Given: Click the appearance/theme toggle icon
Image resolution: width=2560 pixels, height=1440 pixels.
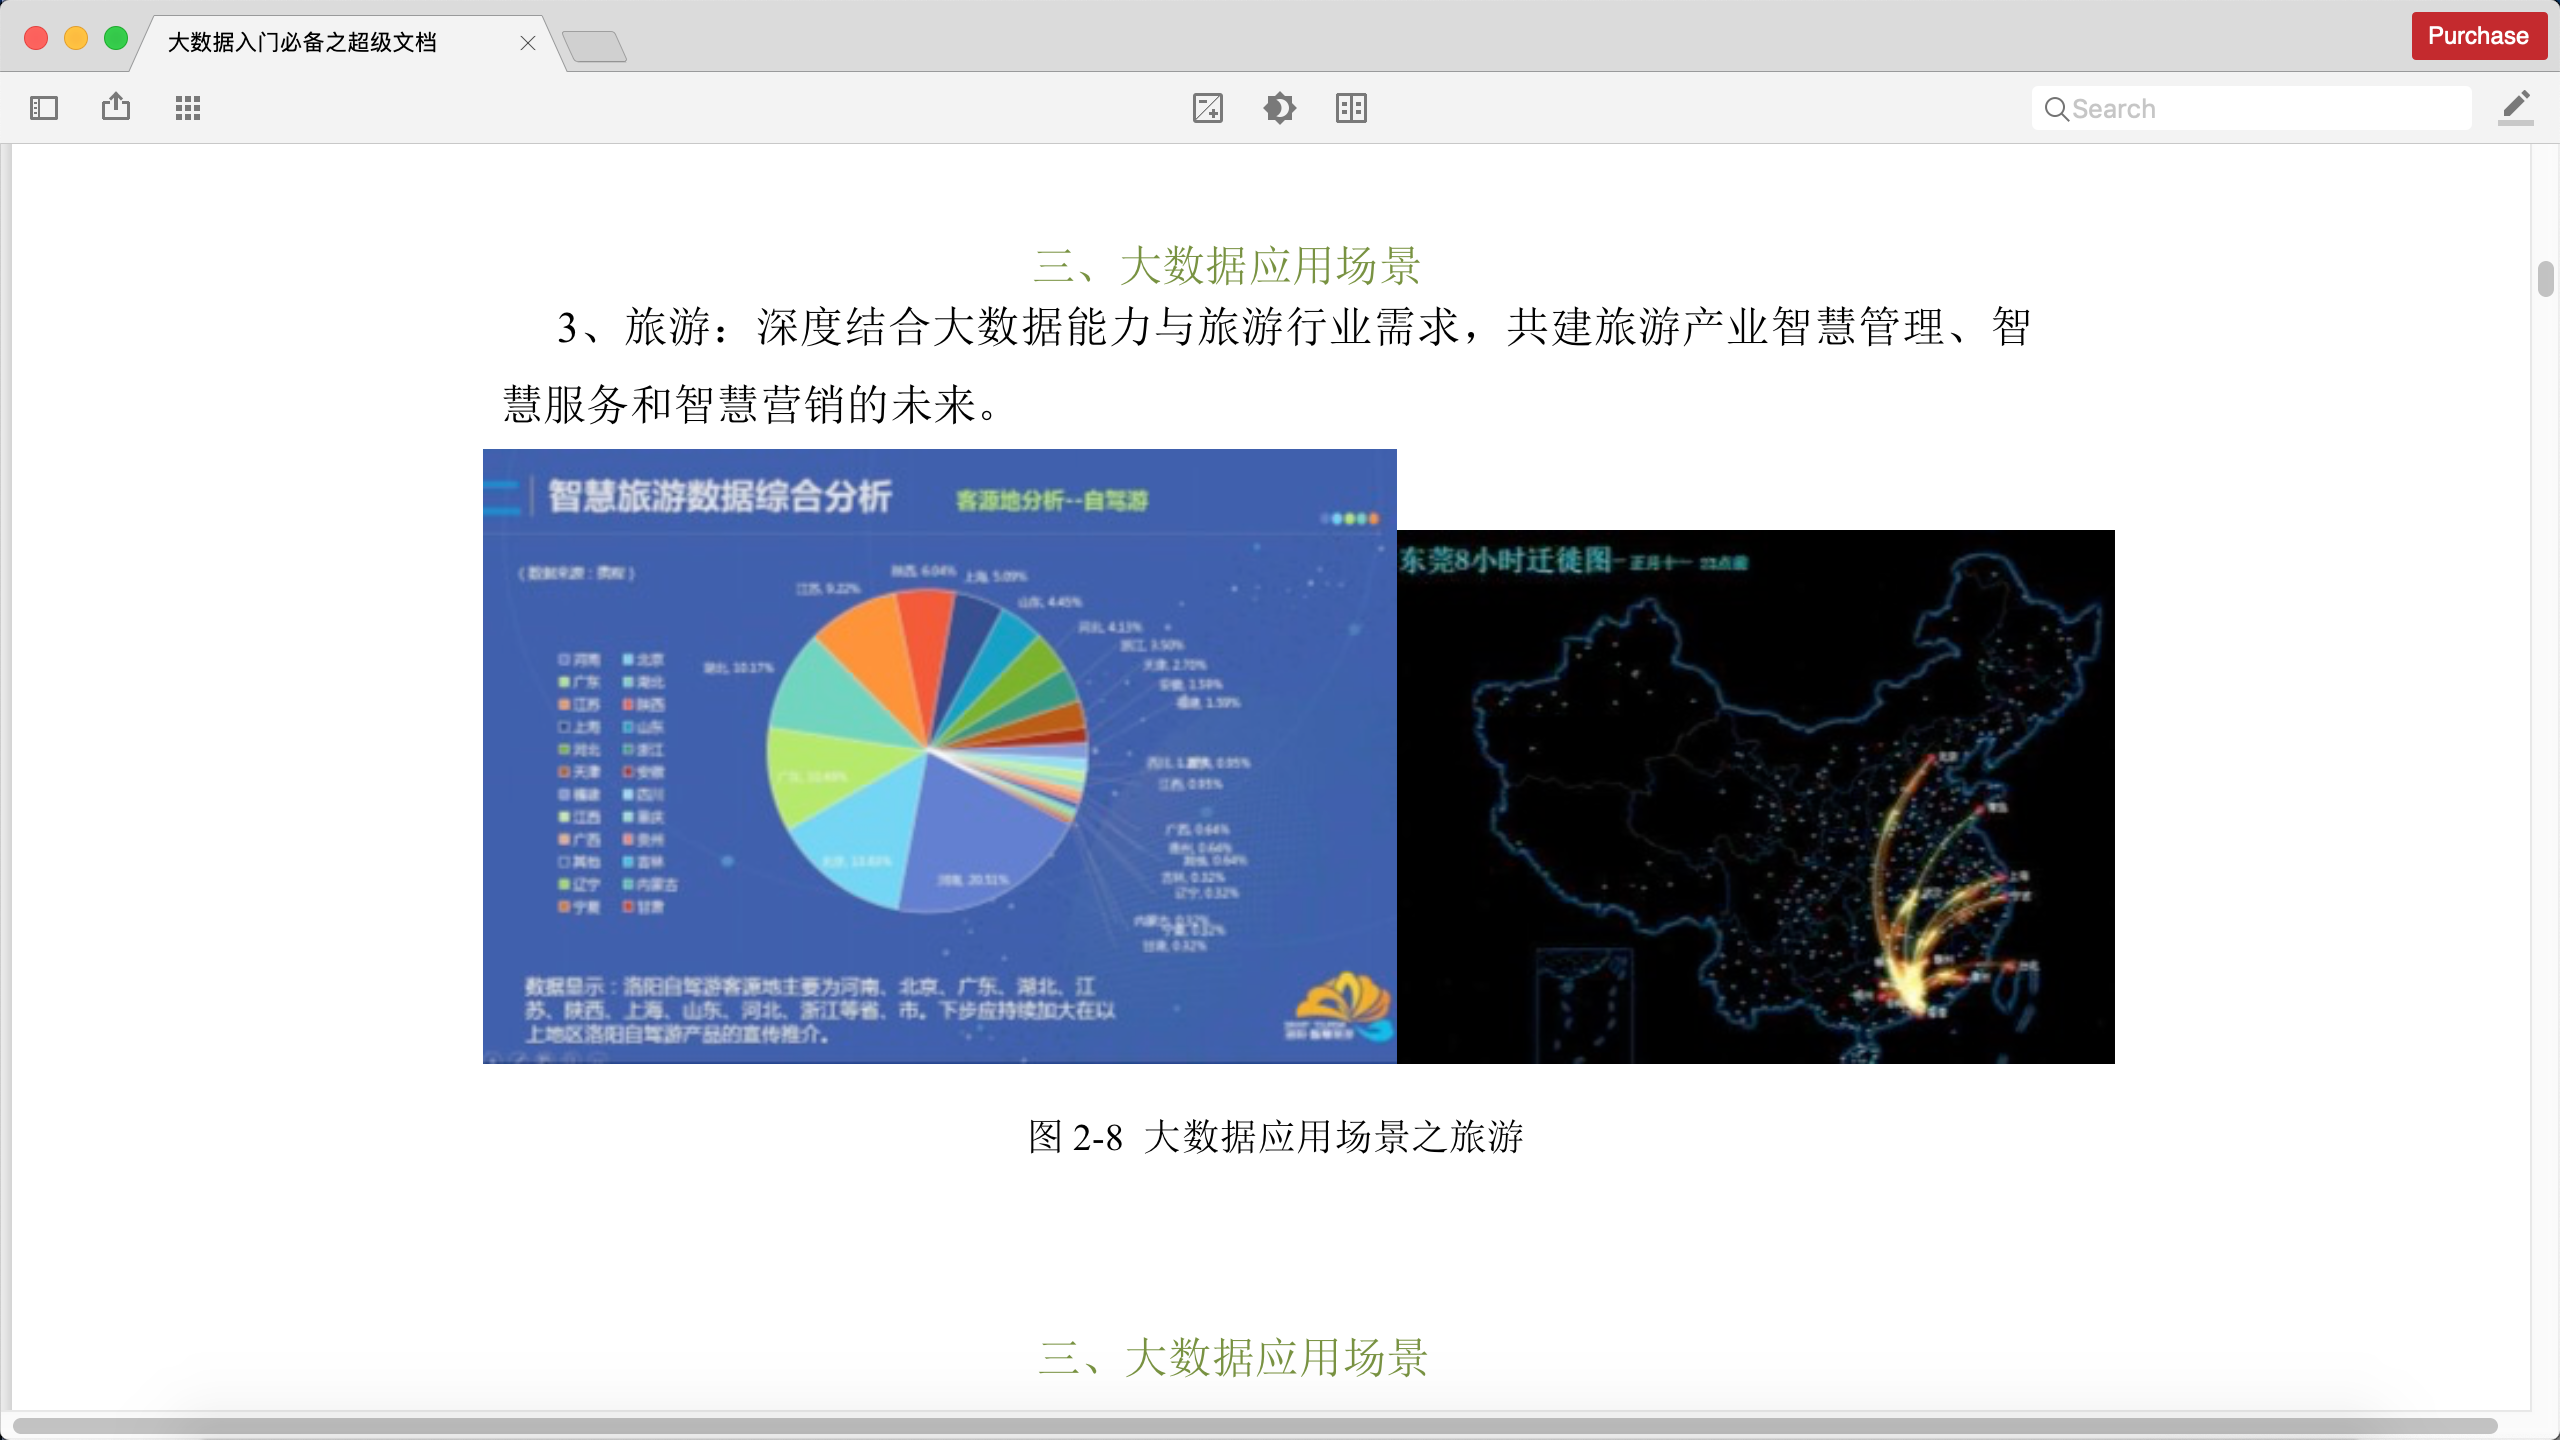Looking at the screenshot, I should tap(1280, 109).
